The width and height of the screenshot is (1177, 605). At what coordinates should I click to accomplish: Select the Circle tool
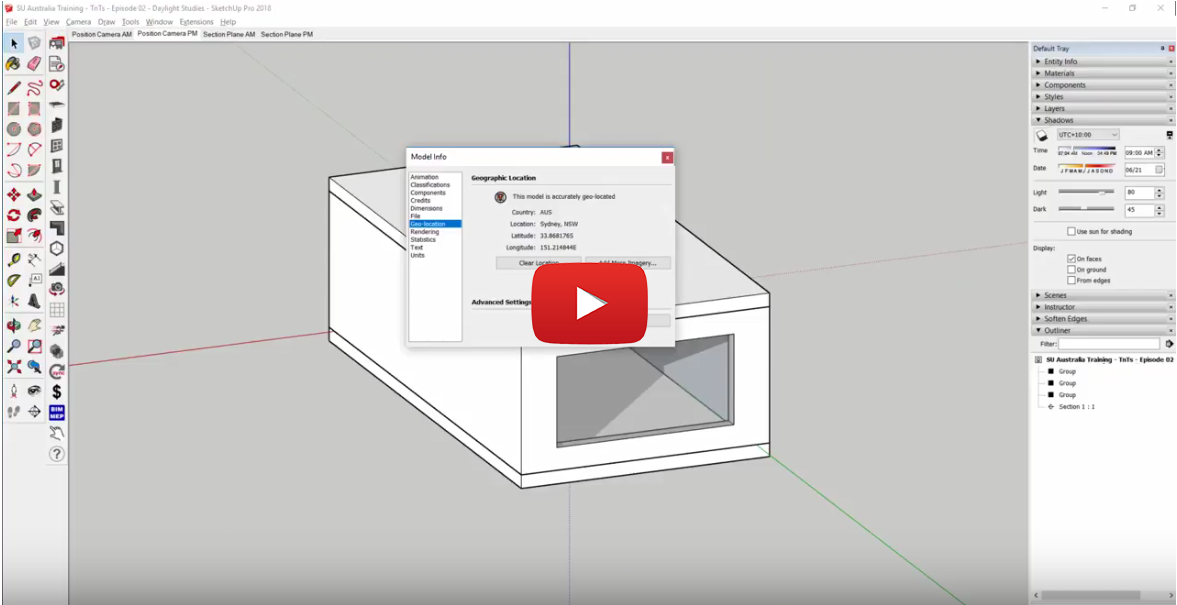[x=14, y=129]
